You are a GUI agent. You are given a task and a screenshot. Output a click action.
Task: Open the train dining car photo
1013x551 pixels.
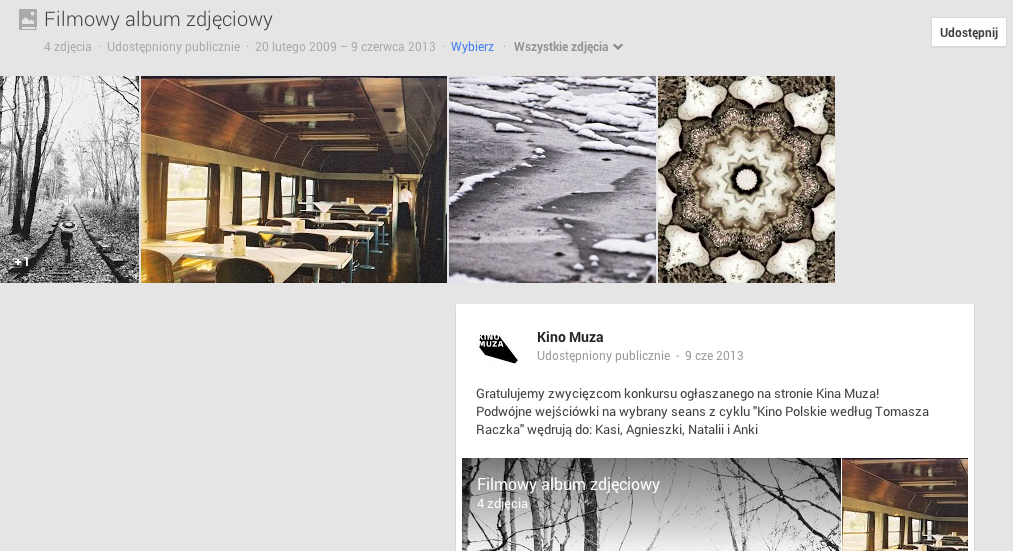(x=294, y=180)
